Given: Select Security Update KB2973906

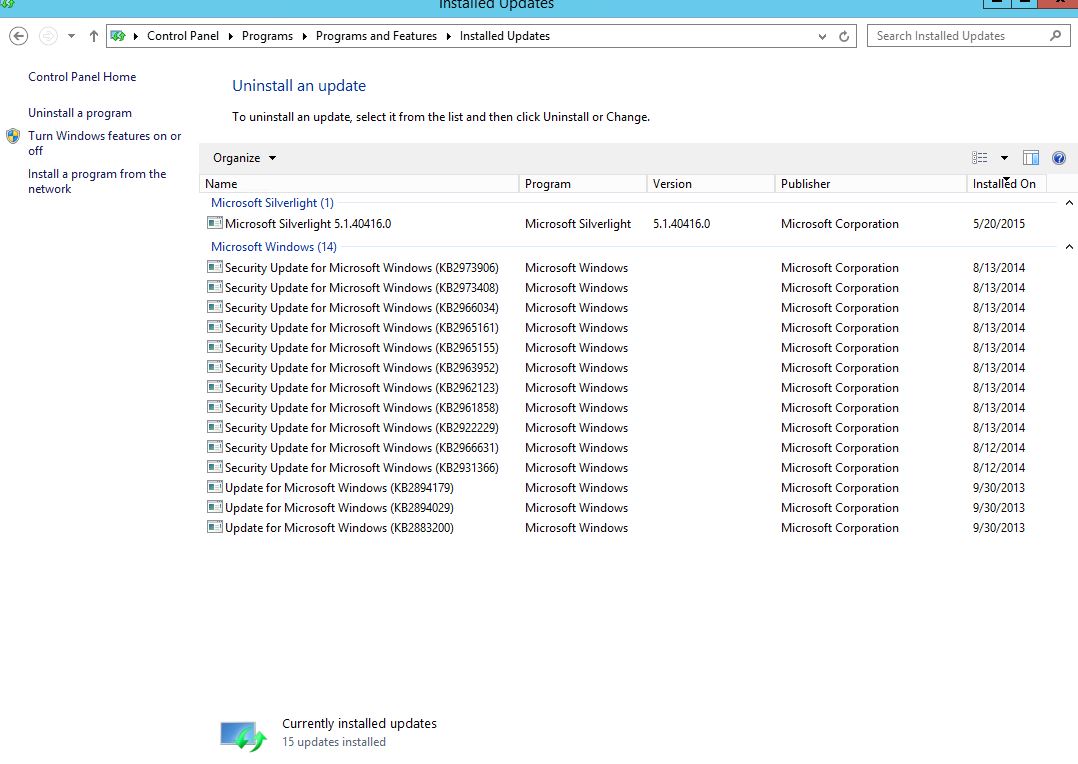Looking at the screenshot, I should tap(362, 268).
